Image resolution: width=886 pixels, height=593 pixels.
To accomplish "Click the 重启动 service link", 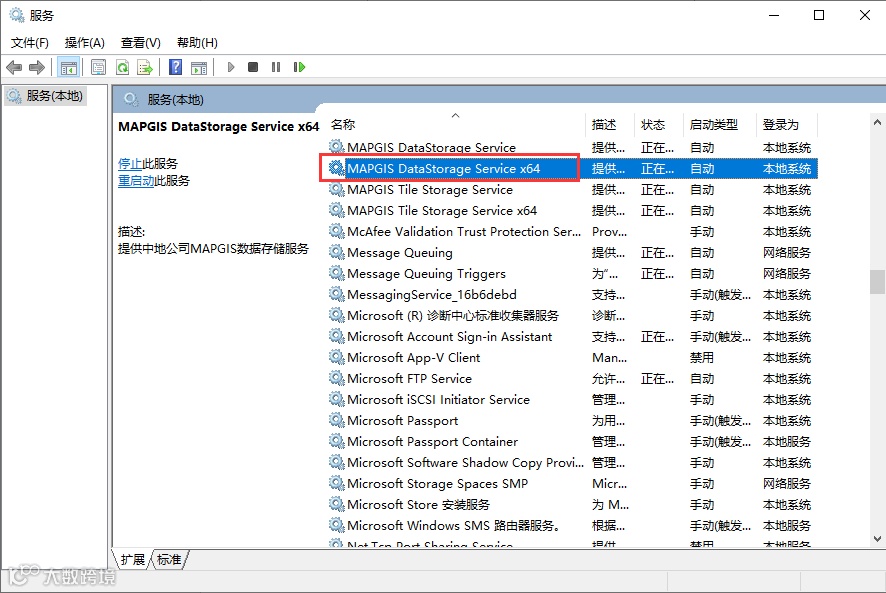I will 136,181.
